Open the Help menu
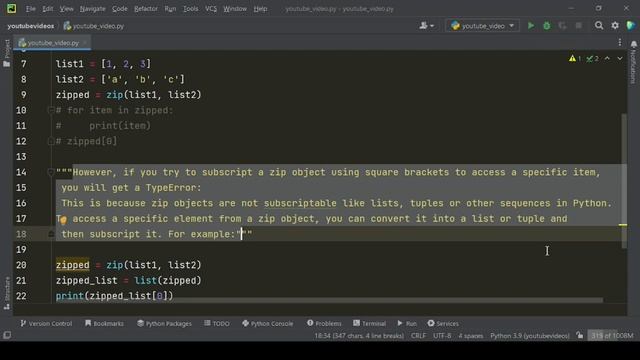Viewport: 640px width, 360px height. pos(260,9)
